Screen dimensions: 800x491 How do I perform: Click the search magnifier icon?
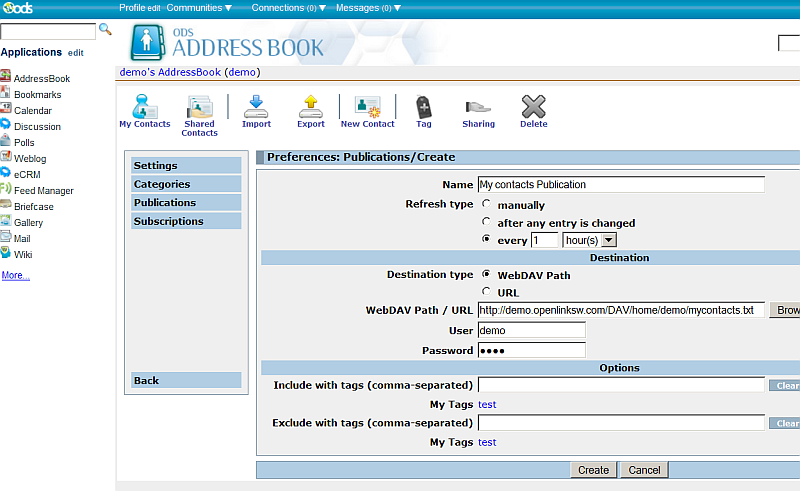(105, 30)
